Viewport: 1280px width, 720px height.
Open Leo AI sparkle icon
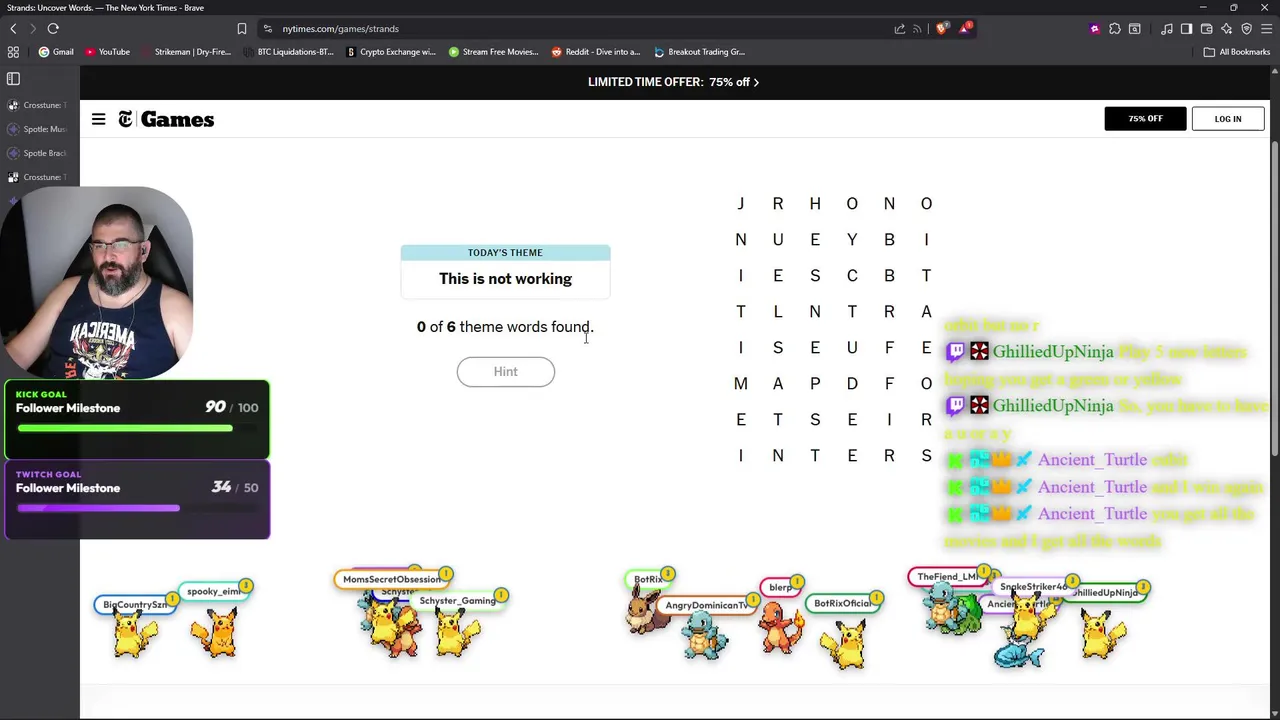pos(1226,29)
